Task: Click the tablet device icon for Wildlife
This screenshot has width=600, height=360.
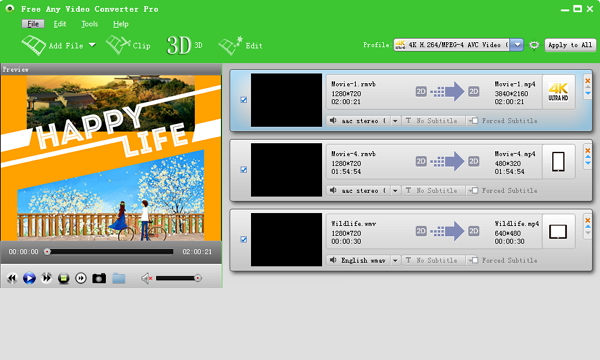Action: tap(558, 231)
